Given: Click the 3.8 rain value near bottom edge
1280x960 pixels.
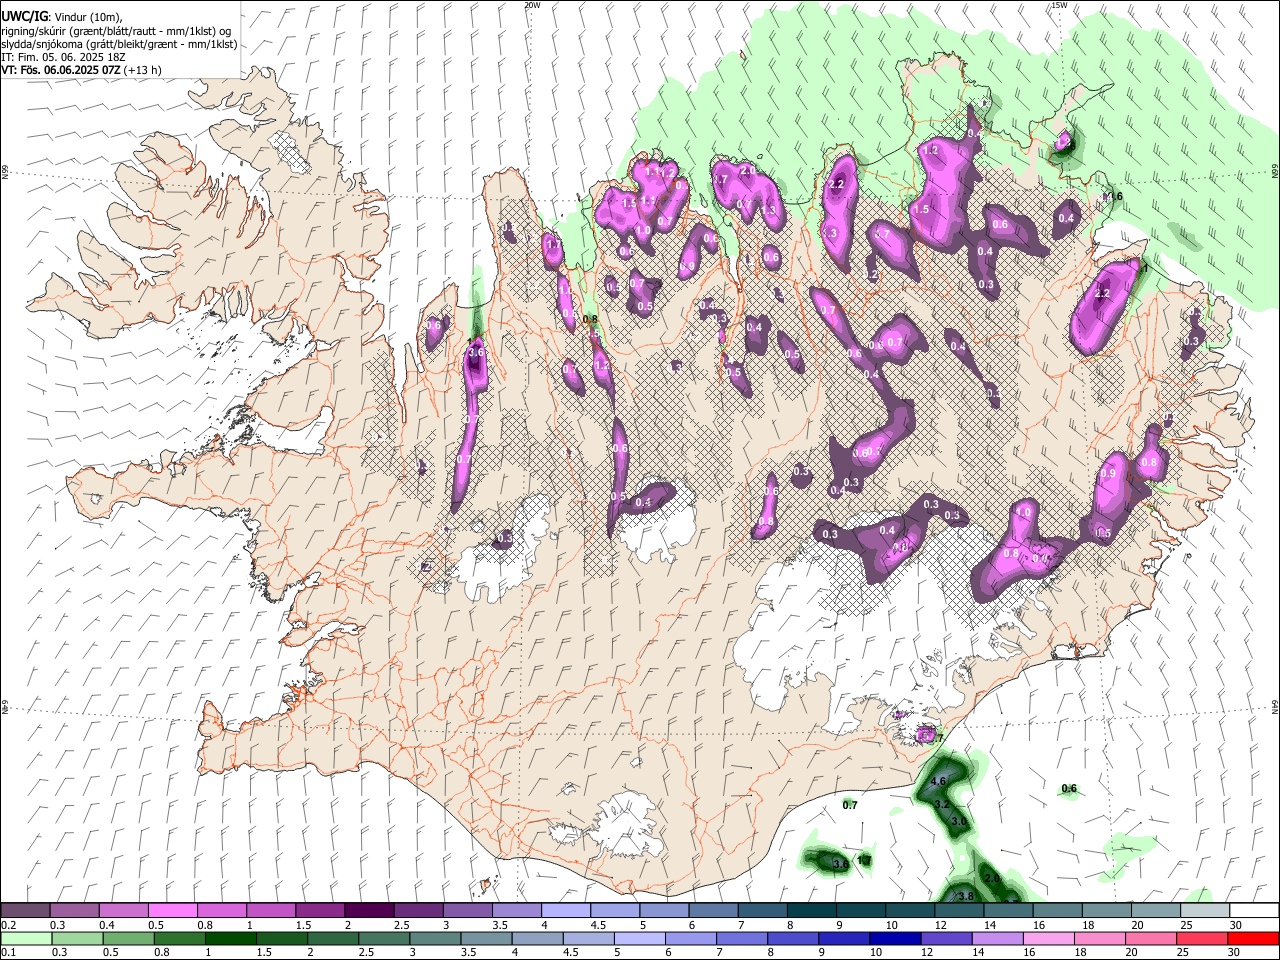Looking at the screenshot, I should coord(966,897).
